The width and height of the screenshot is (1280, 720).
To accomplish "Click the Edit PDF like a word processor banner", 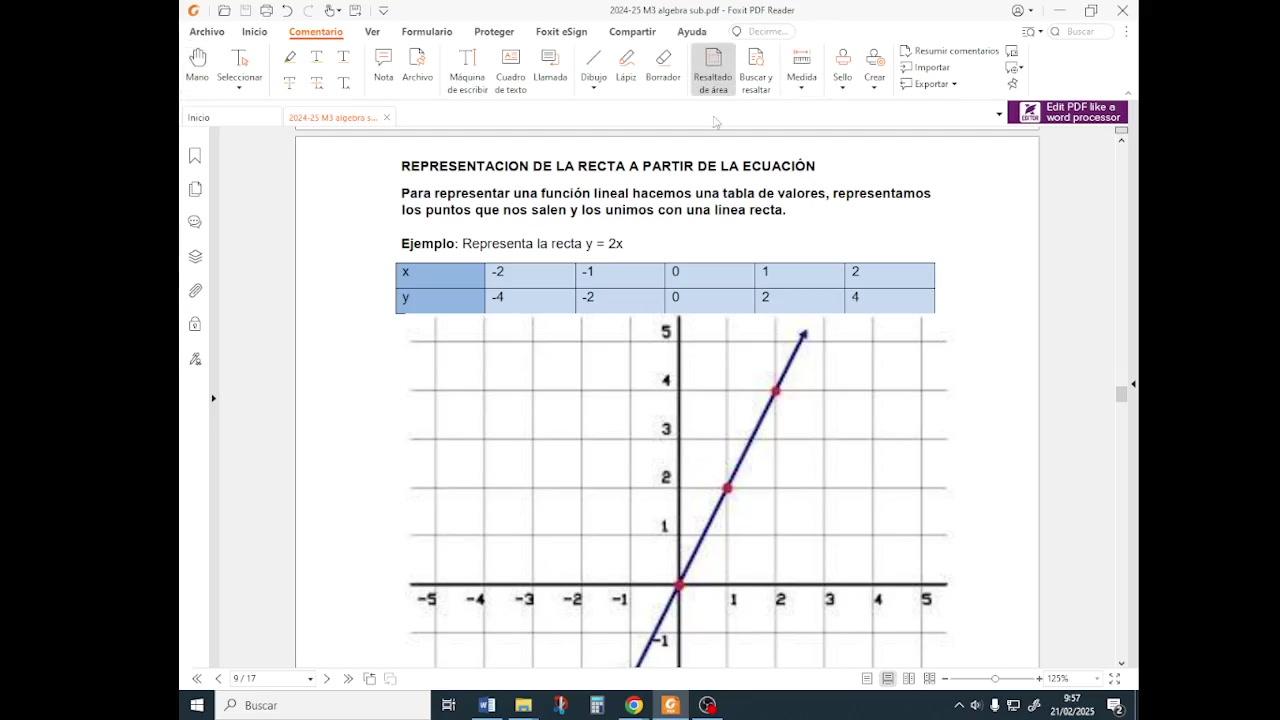I will (1067, 112).
